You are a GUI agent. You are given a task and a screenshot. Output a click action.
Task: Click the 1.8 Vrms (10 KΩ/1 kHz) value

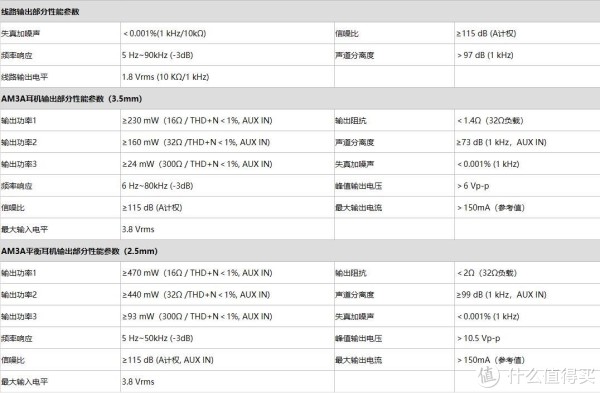pyautogui.click(x=165, y=77)
